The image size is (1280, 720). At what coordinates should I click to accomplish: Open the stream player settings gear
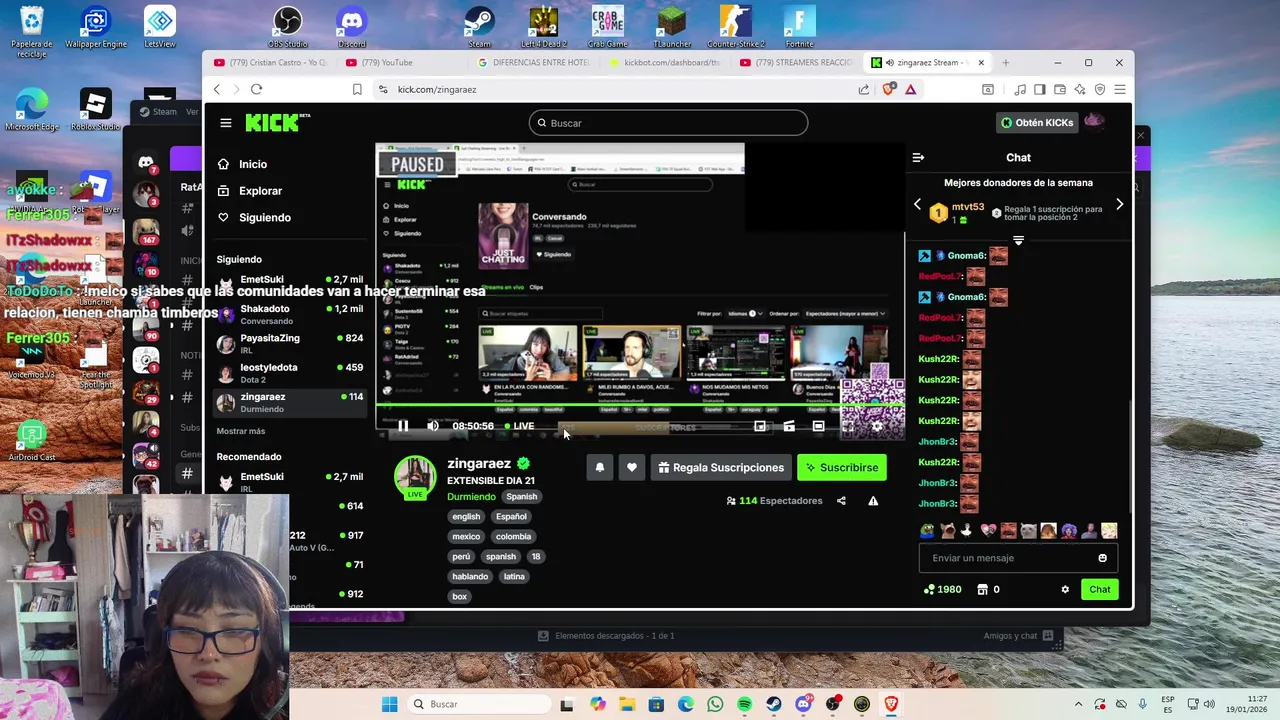click(x=877, y=426)
